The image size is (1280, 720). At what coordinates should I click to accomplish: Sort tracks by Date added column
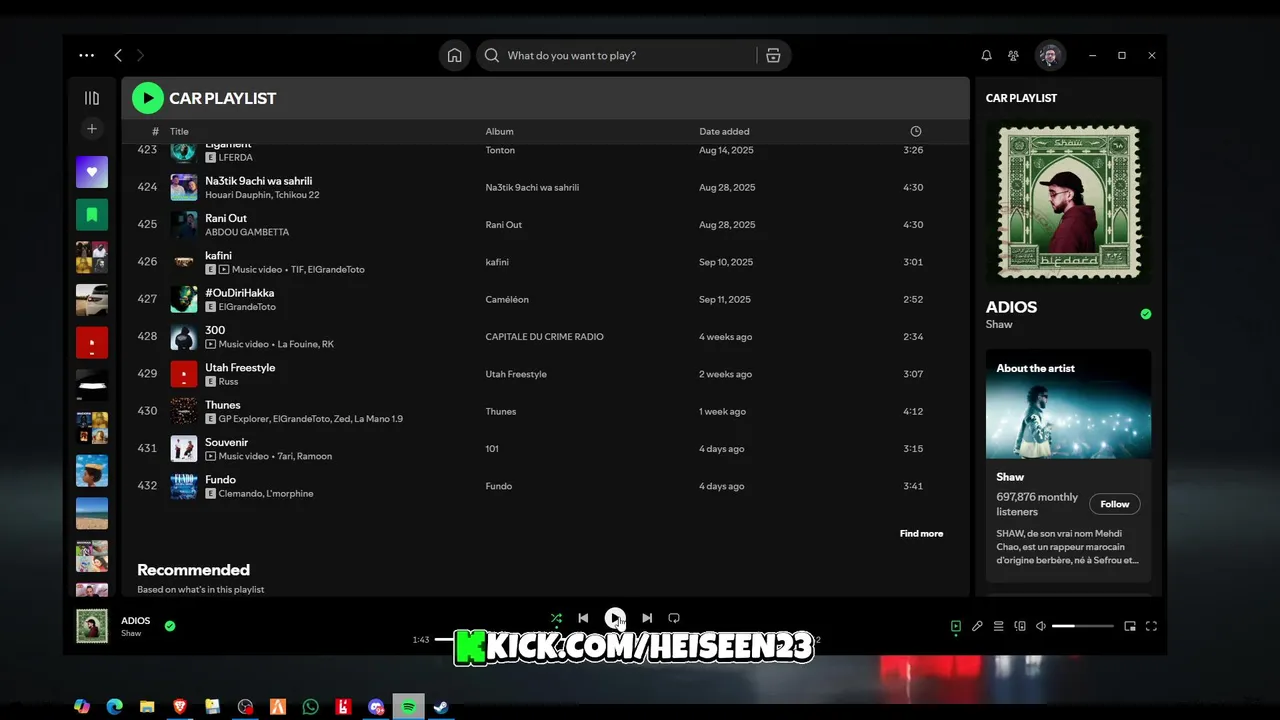click(x=724, y=132)
